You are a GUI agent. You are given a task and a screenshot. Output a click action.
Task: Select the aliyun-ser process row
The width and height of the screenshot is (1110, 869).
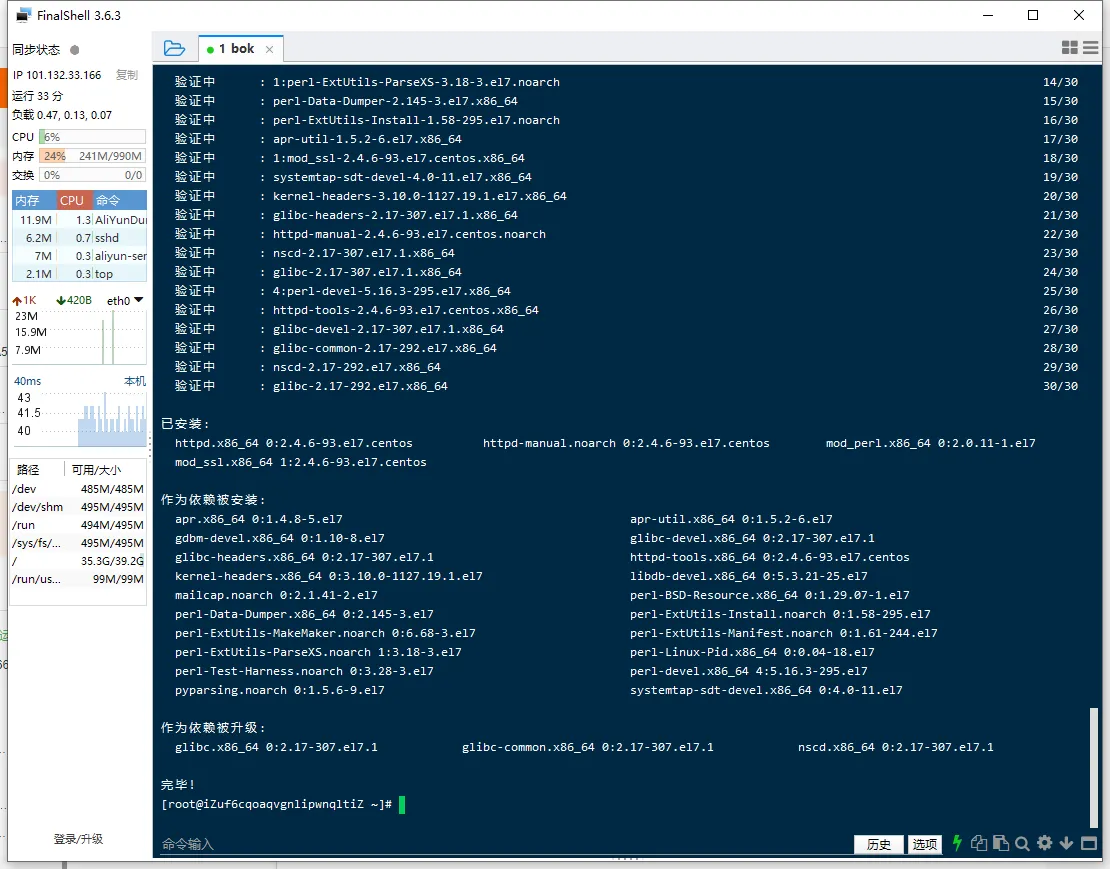point(79,256)
